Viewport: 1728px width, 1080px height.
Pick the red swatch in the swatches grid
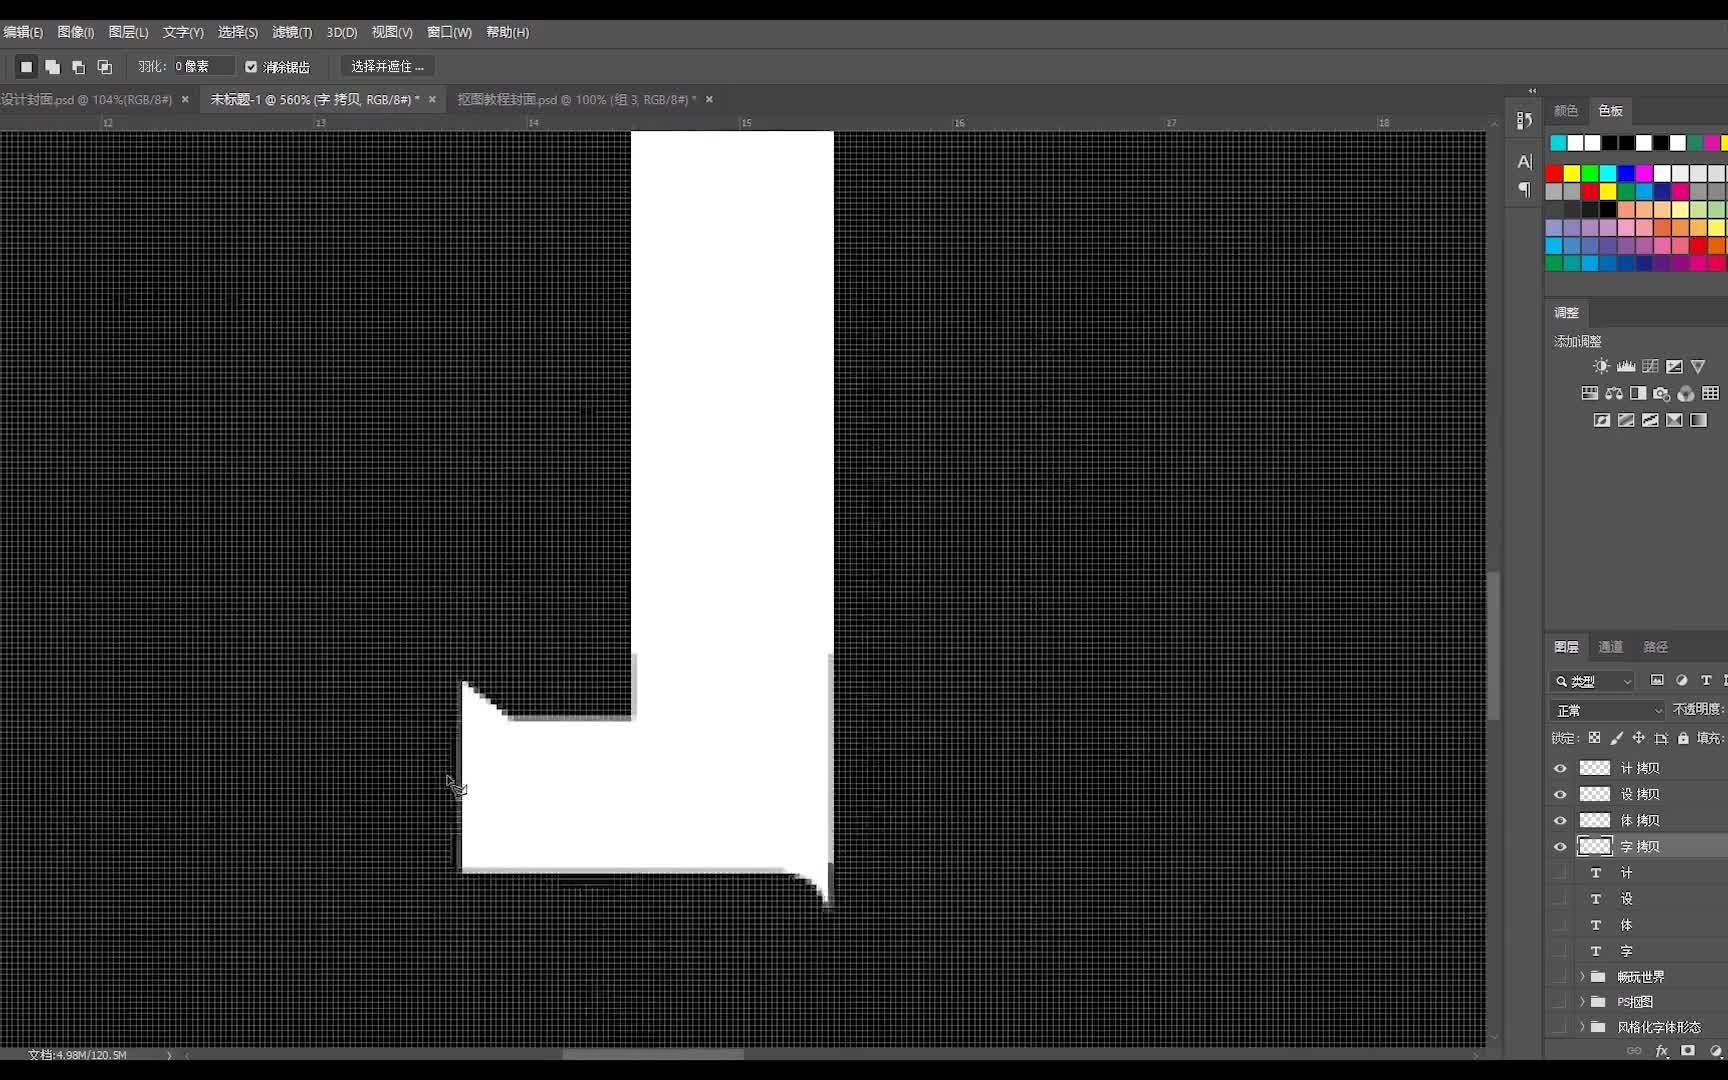[1554, 174]
